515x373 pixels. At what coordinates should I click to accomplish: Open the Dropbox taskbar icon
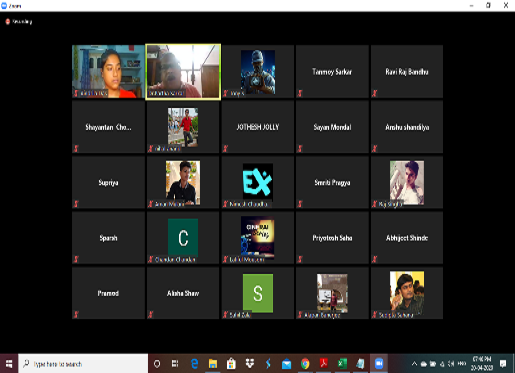(249, 364)
